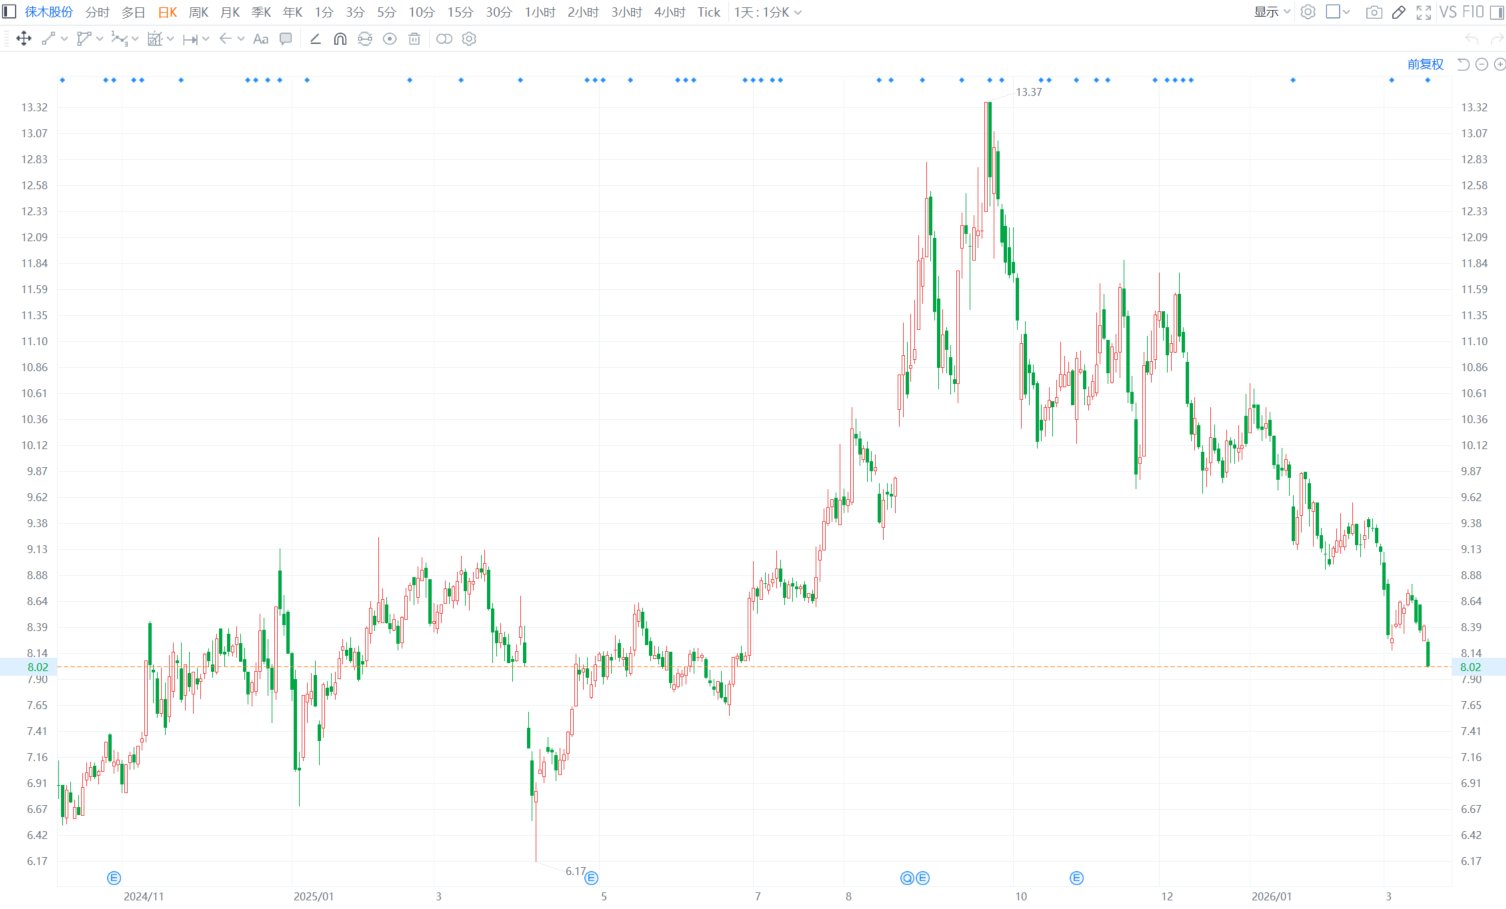The width and height of the screenshot is (1506, 909).
Task: Toggle the right sidebar panel
Action: pos(1497,12)
